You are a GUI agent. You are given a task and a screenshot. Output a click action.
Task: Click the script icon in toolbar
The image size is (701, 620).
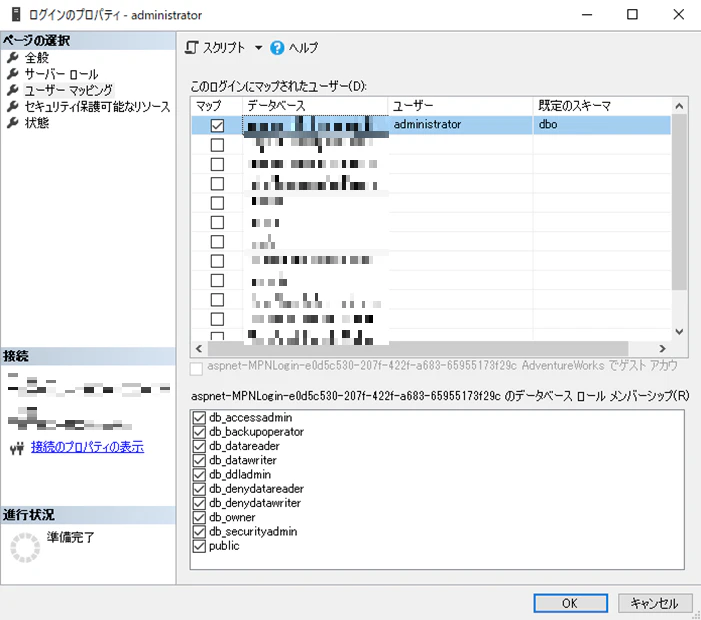click(191, 47)
